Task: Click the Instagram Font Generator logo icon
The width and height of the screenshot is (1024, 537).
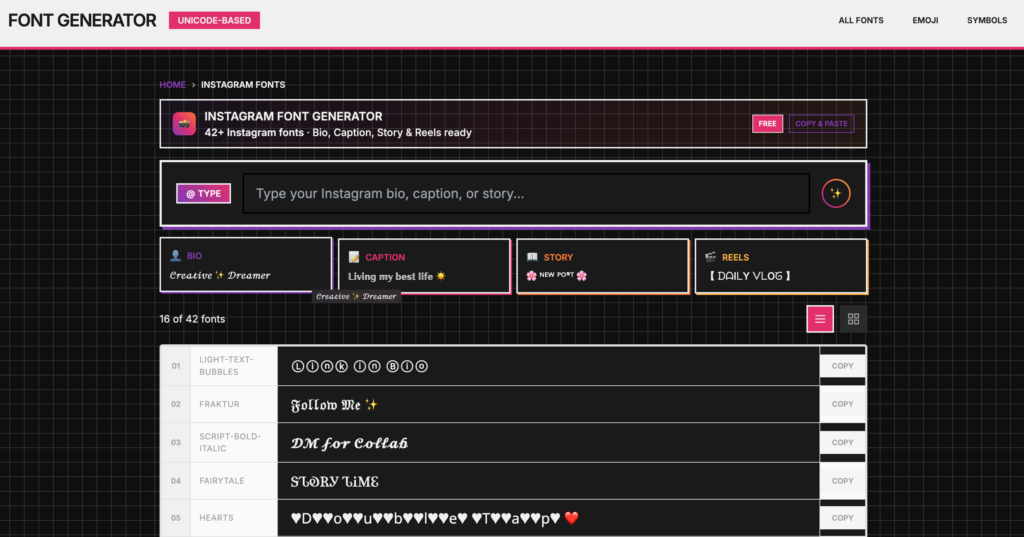Action: click(184, 124)
